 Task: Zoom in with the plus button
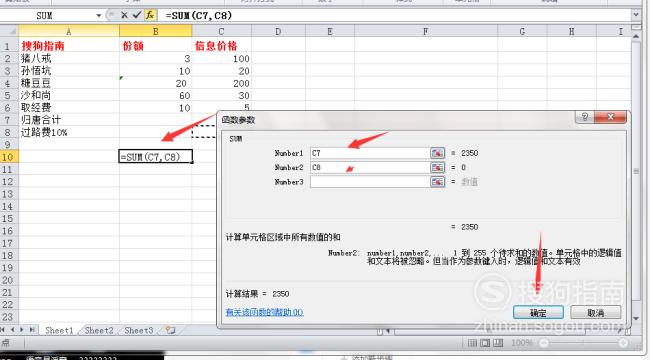(623, 343)
